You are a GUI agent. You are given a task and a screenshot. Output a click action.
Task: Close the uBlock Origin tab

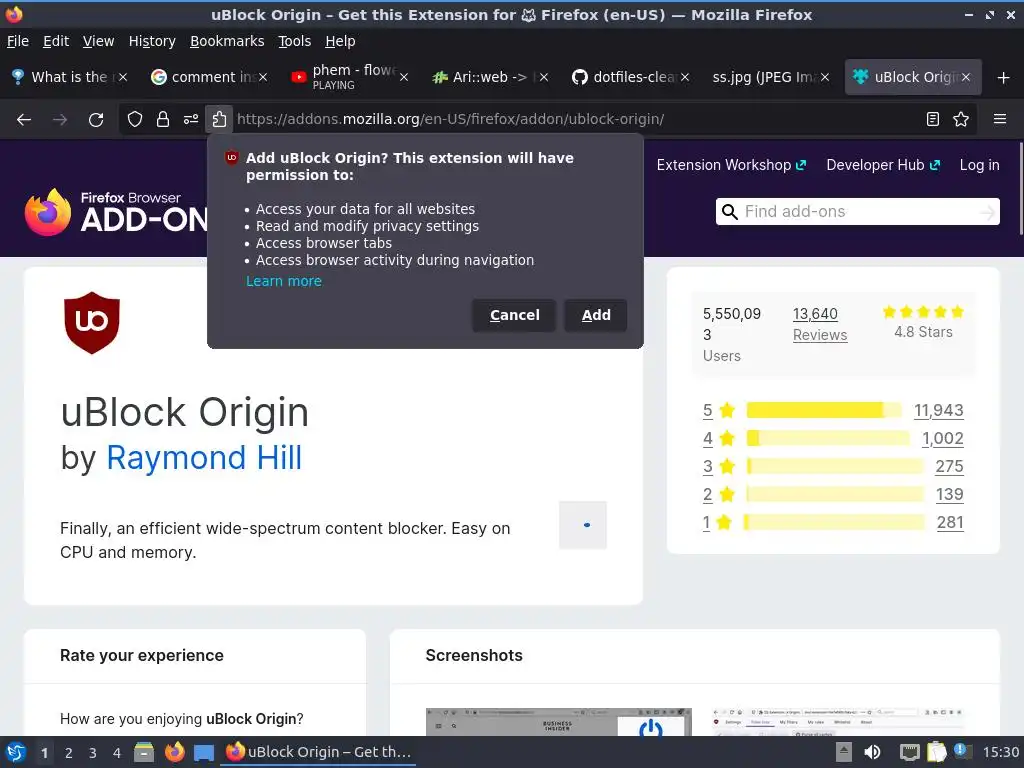tap(966, 77)
